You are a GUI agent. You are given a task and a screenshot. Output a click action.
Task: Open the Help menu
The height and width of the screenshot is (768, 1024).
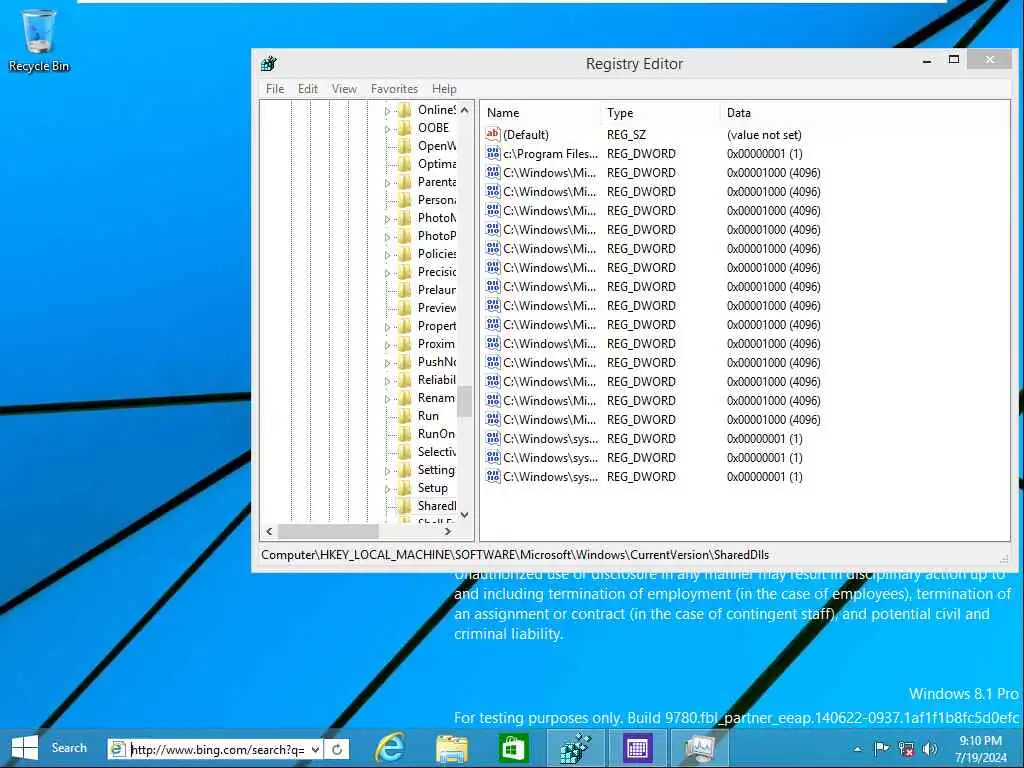444,89
